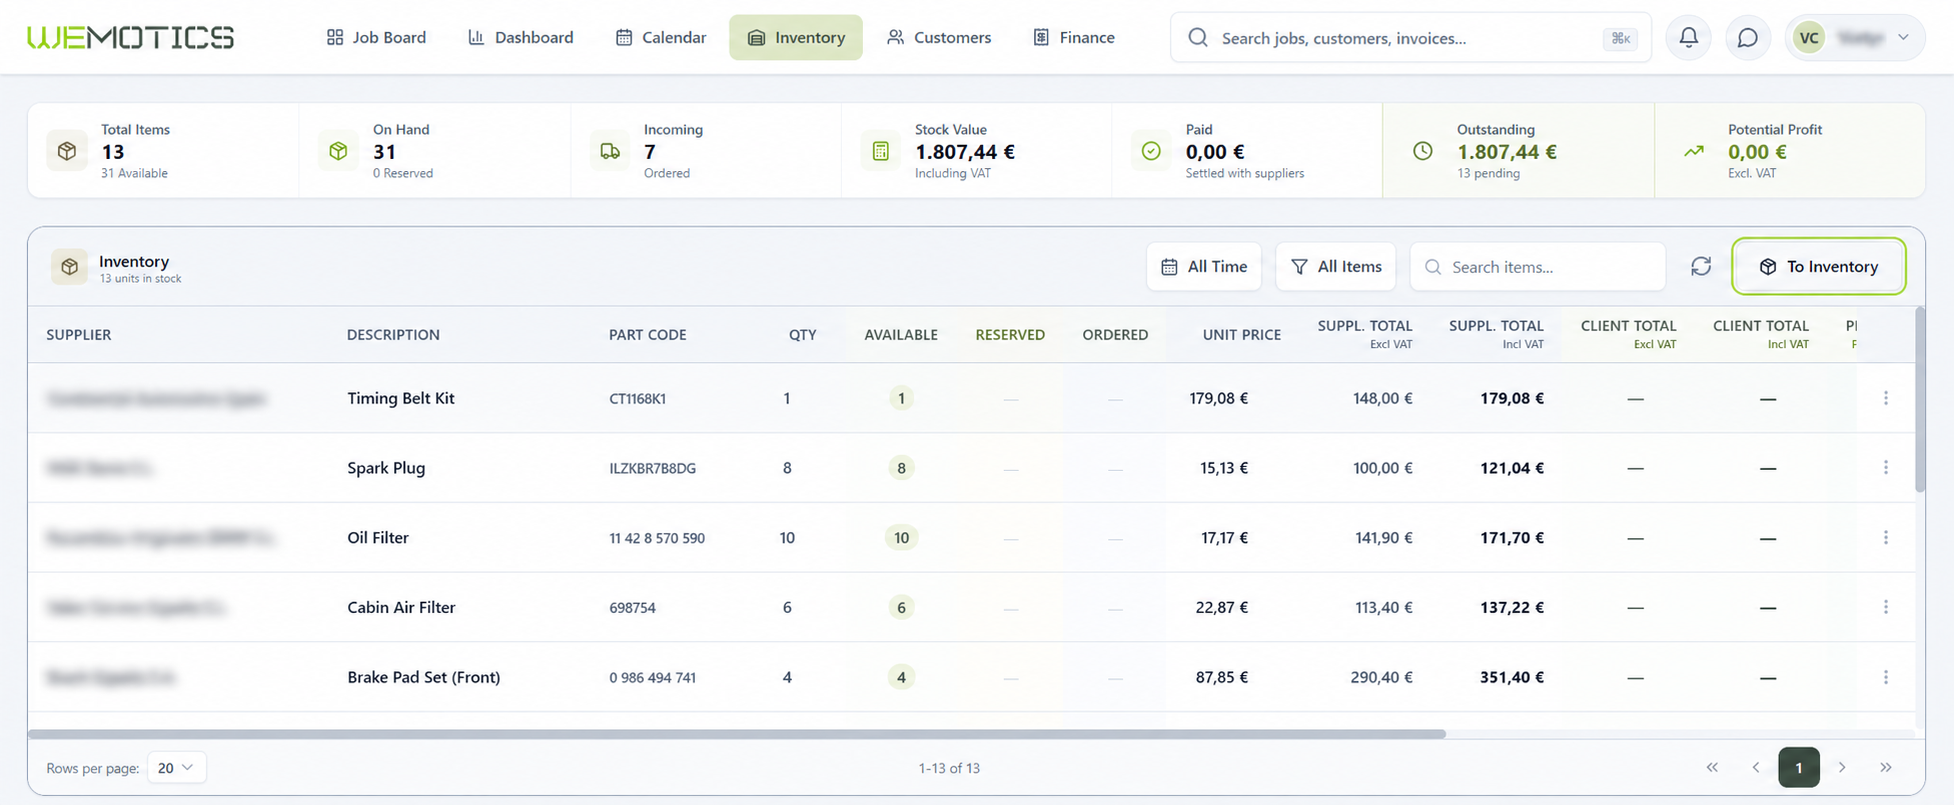Select page 1 button
This screenshot has height=805, width=1954.
(1799, 767)
